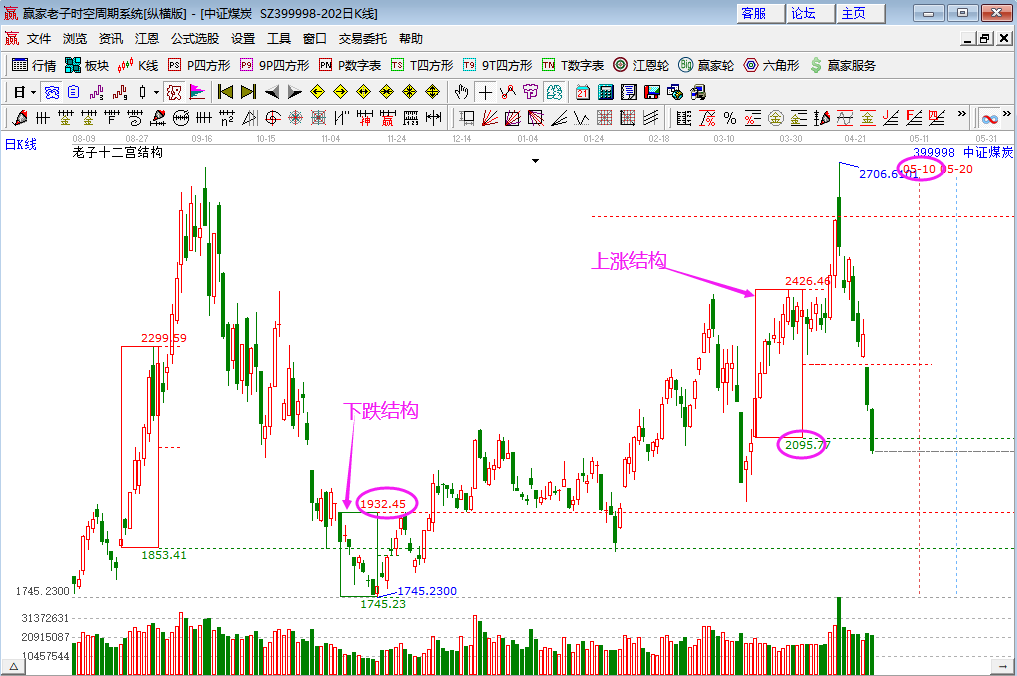Click yellow diamond right-arrow icon

tap(341, 93)
